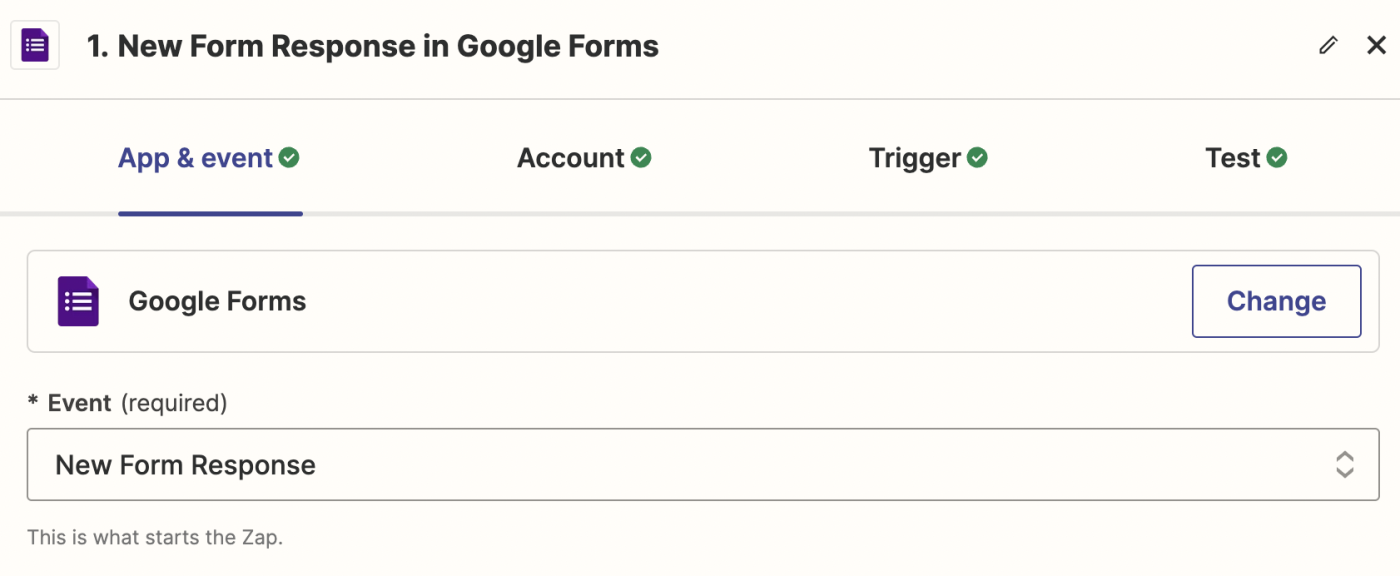Click the empty space in the Google Forms app row
The width and height of the screenshot is (1400, 576).
coord(750,301)
